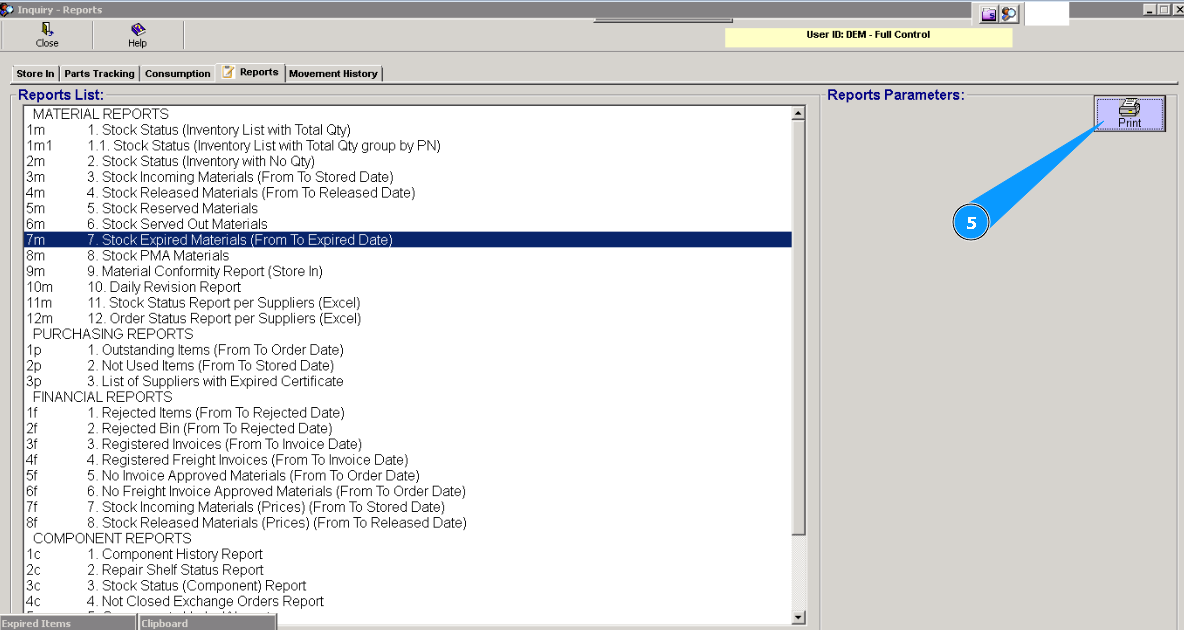
Task: Open the Help toolbar icon
Action: coord(137,35)
